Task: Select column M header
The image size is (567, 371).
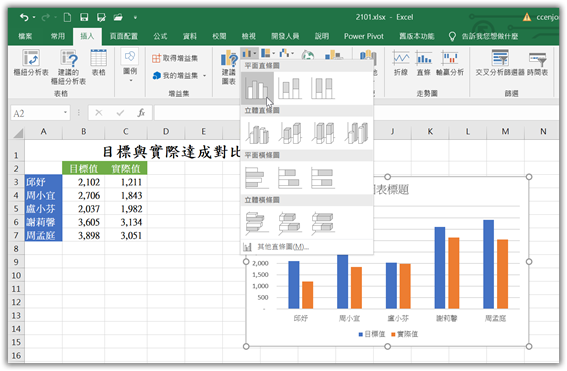Action: [x=506, y=132]
